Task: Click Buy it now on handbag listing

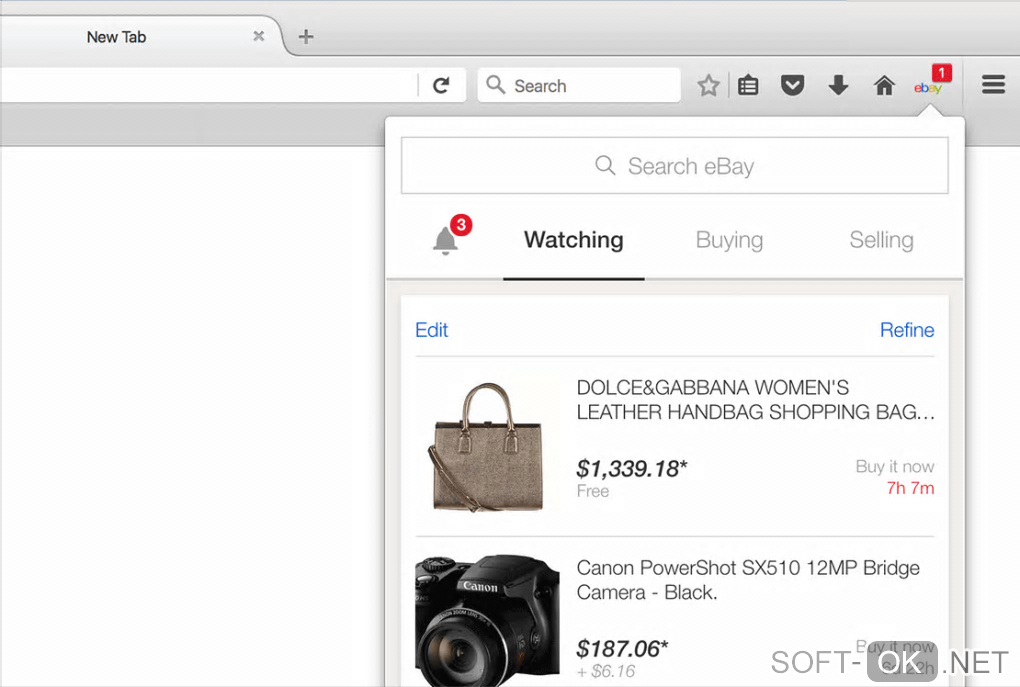Action: [894, 466]
